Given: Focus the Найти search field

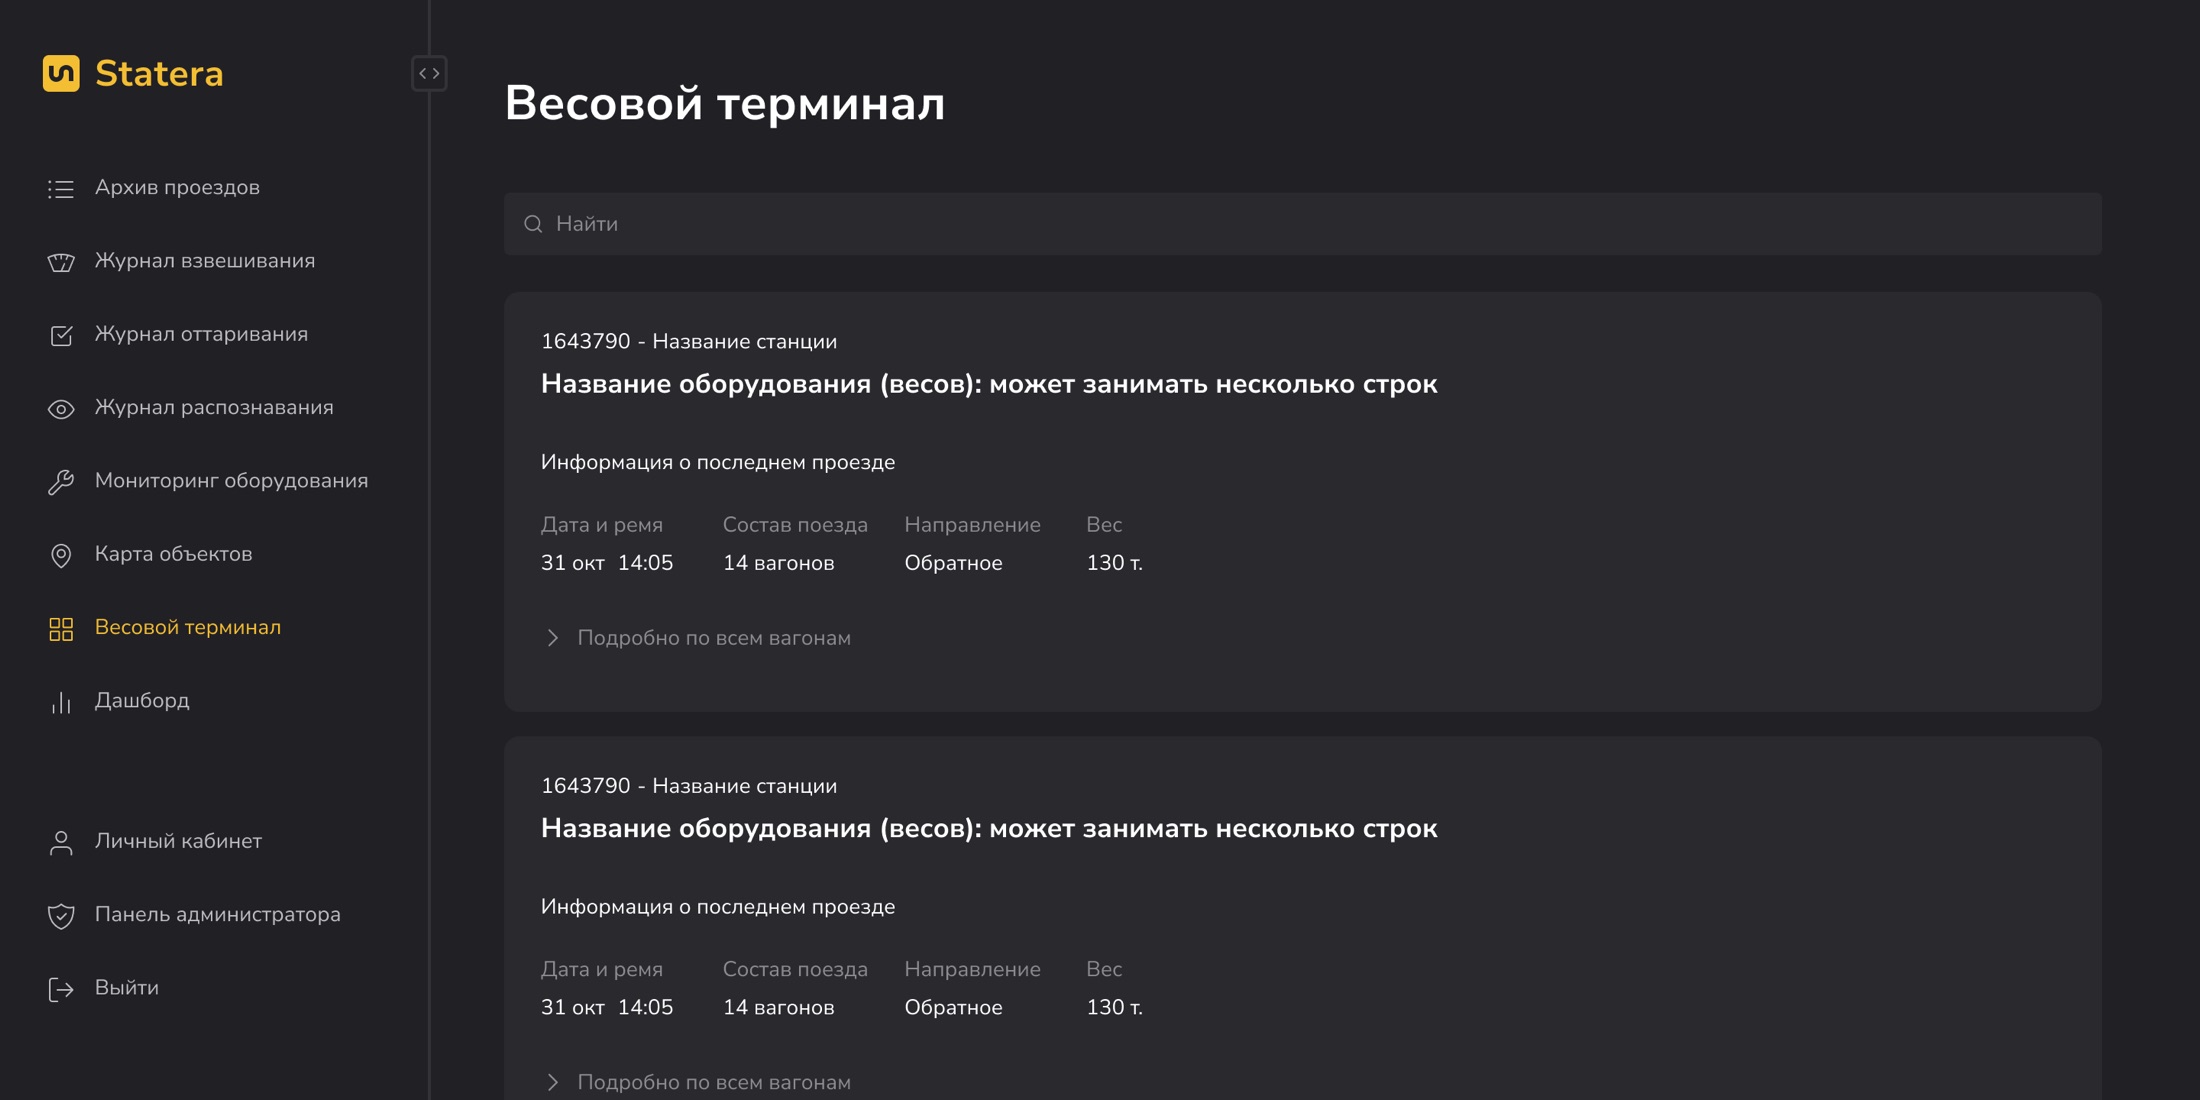Looking at the screenshot, I should [1302, 224].
